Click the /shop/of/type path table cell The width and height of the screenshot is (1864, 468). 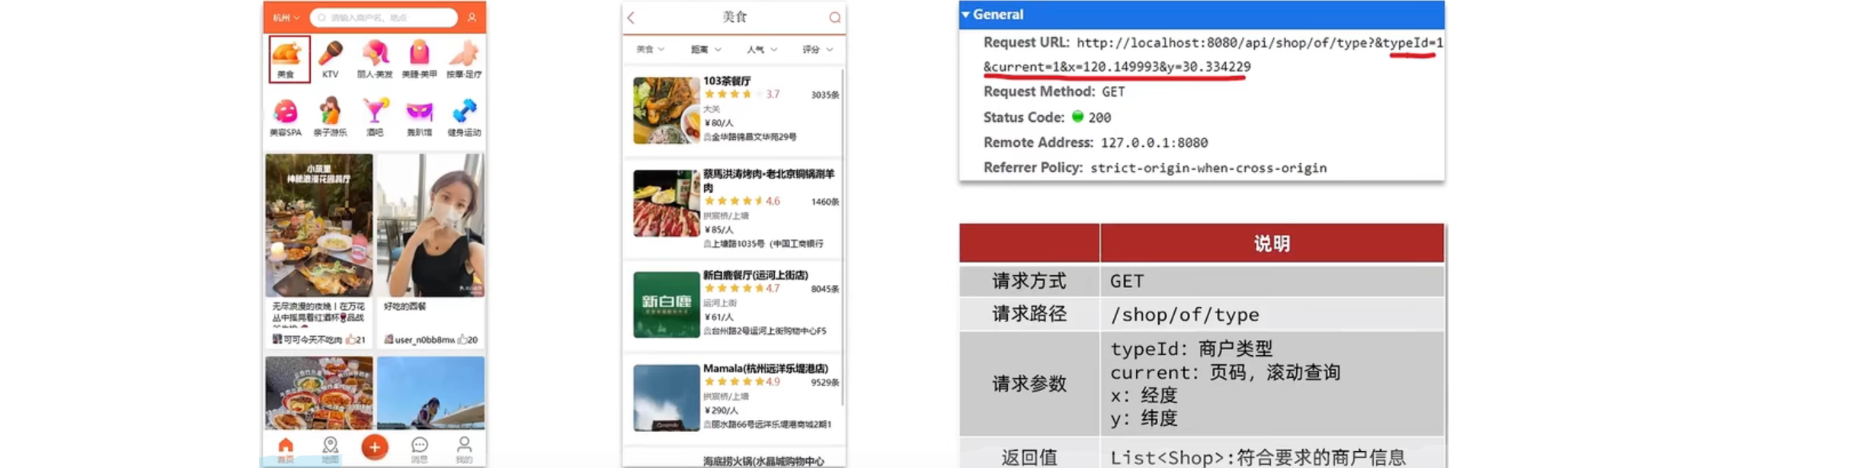point(1272,314)
